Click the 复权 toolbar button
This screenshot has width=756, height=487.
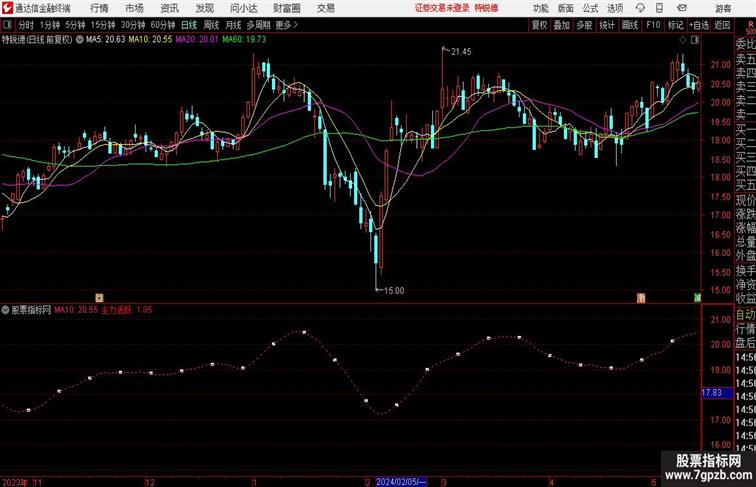[539, 25]
